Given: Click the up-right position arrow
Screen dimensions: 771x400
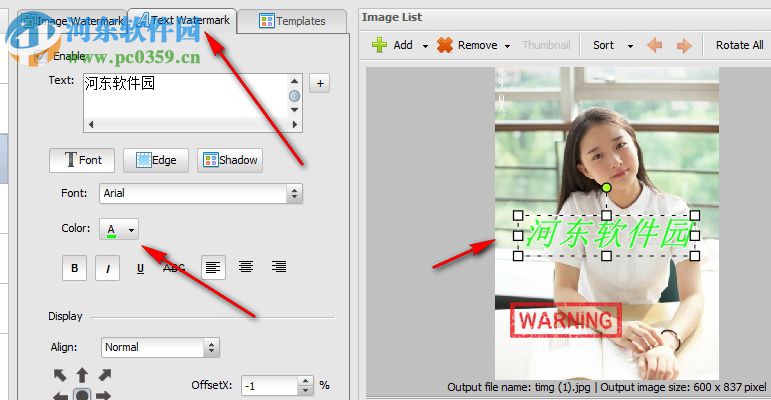Looking at the screenshot, I should click(x=105, y=375).
